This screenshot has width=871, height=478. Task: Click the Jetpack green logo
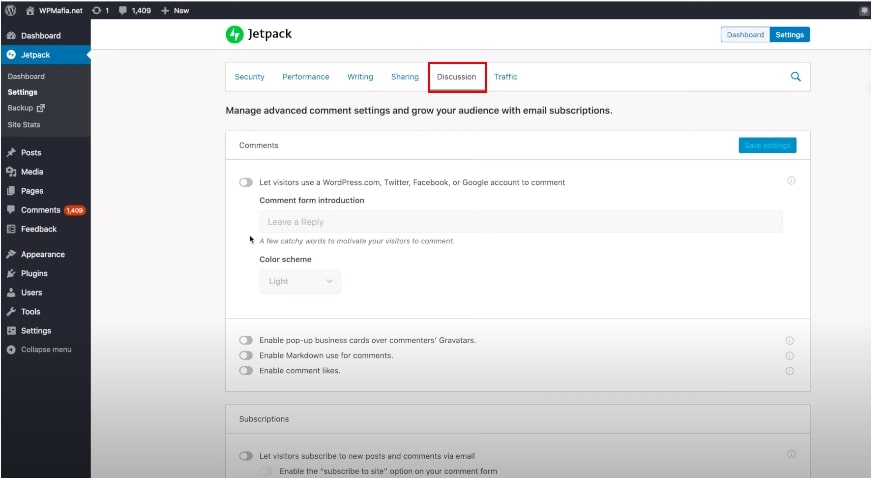click(234, 34)
